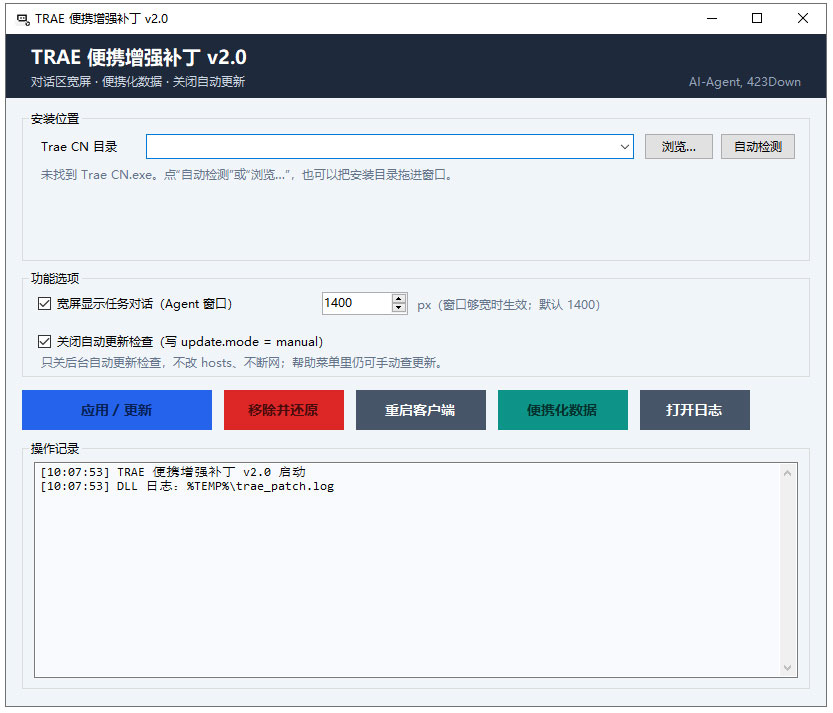Click hint text '未找到 Trae CN.exe'
833x713 pixels.
[98, 175]
